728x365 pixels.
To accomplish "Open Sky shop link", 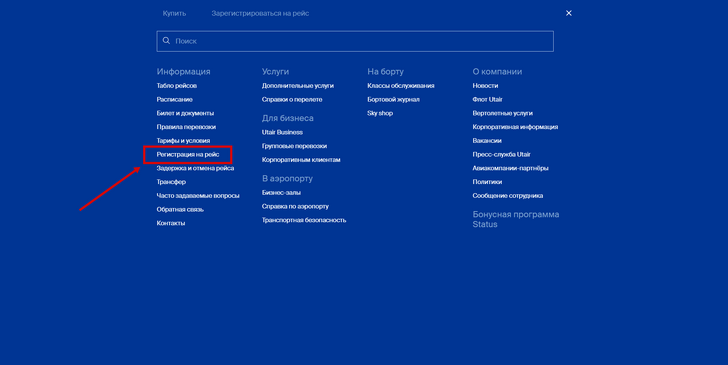I will pyautogui.click(x=380, y=113).
